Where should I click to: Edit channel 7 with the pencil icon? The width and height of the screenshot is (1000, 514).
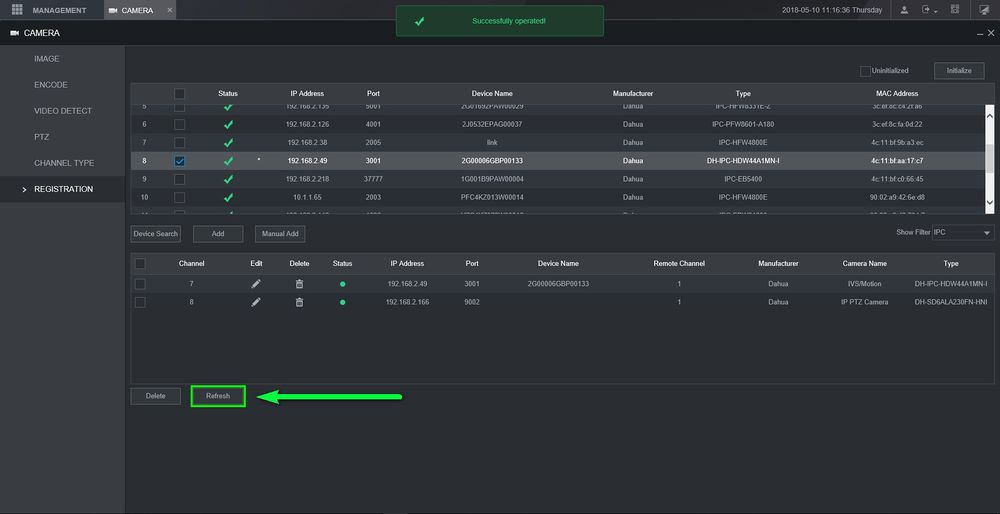coord(256,284)
